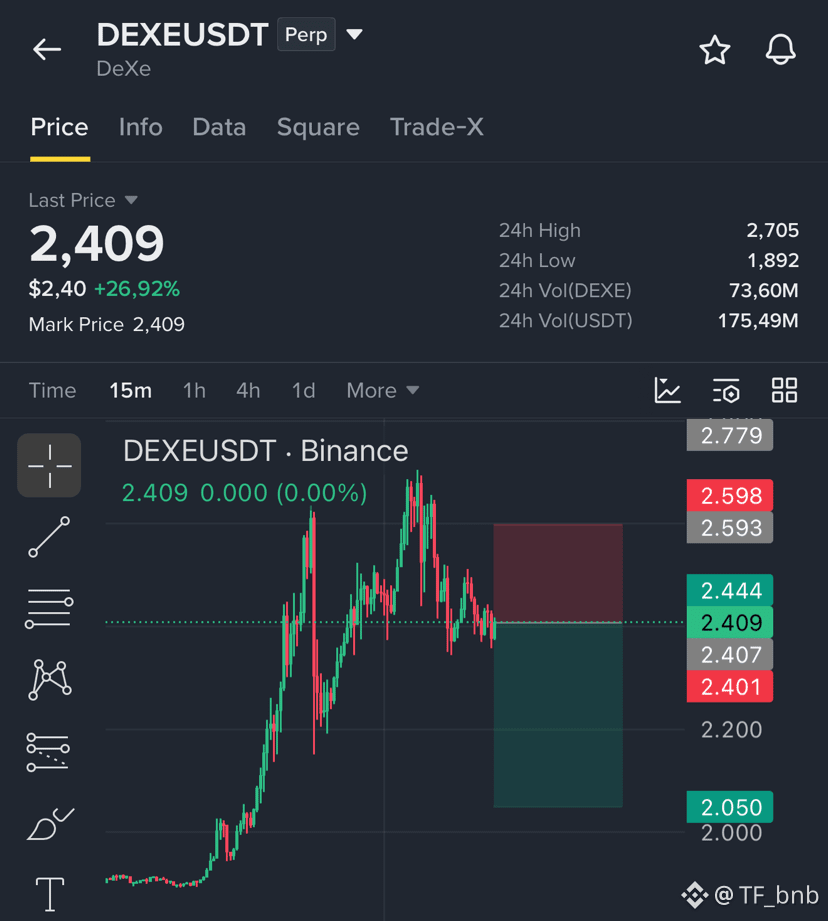Image resolution: width=828 pixels, height=921 pixels.
Task: Click the 24h High value 2,705
Action: [x=772, y=230]
